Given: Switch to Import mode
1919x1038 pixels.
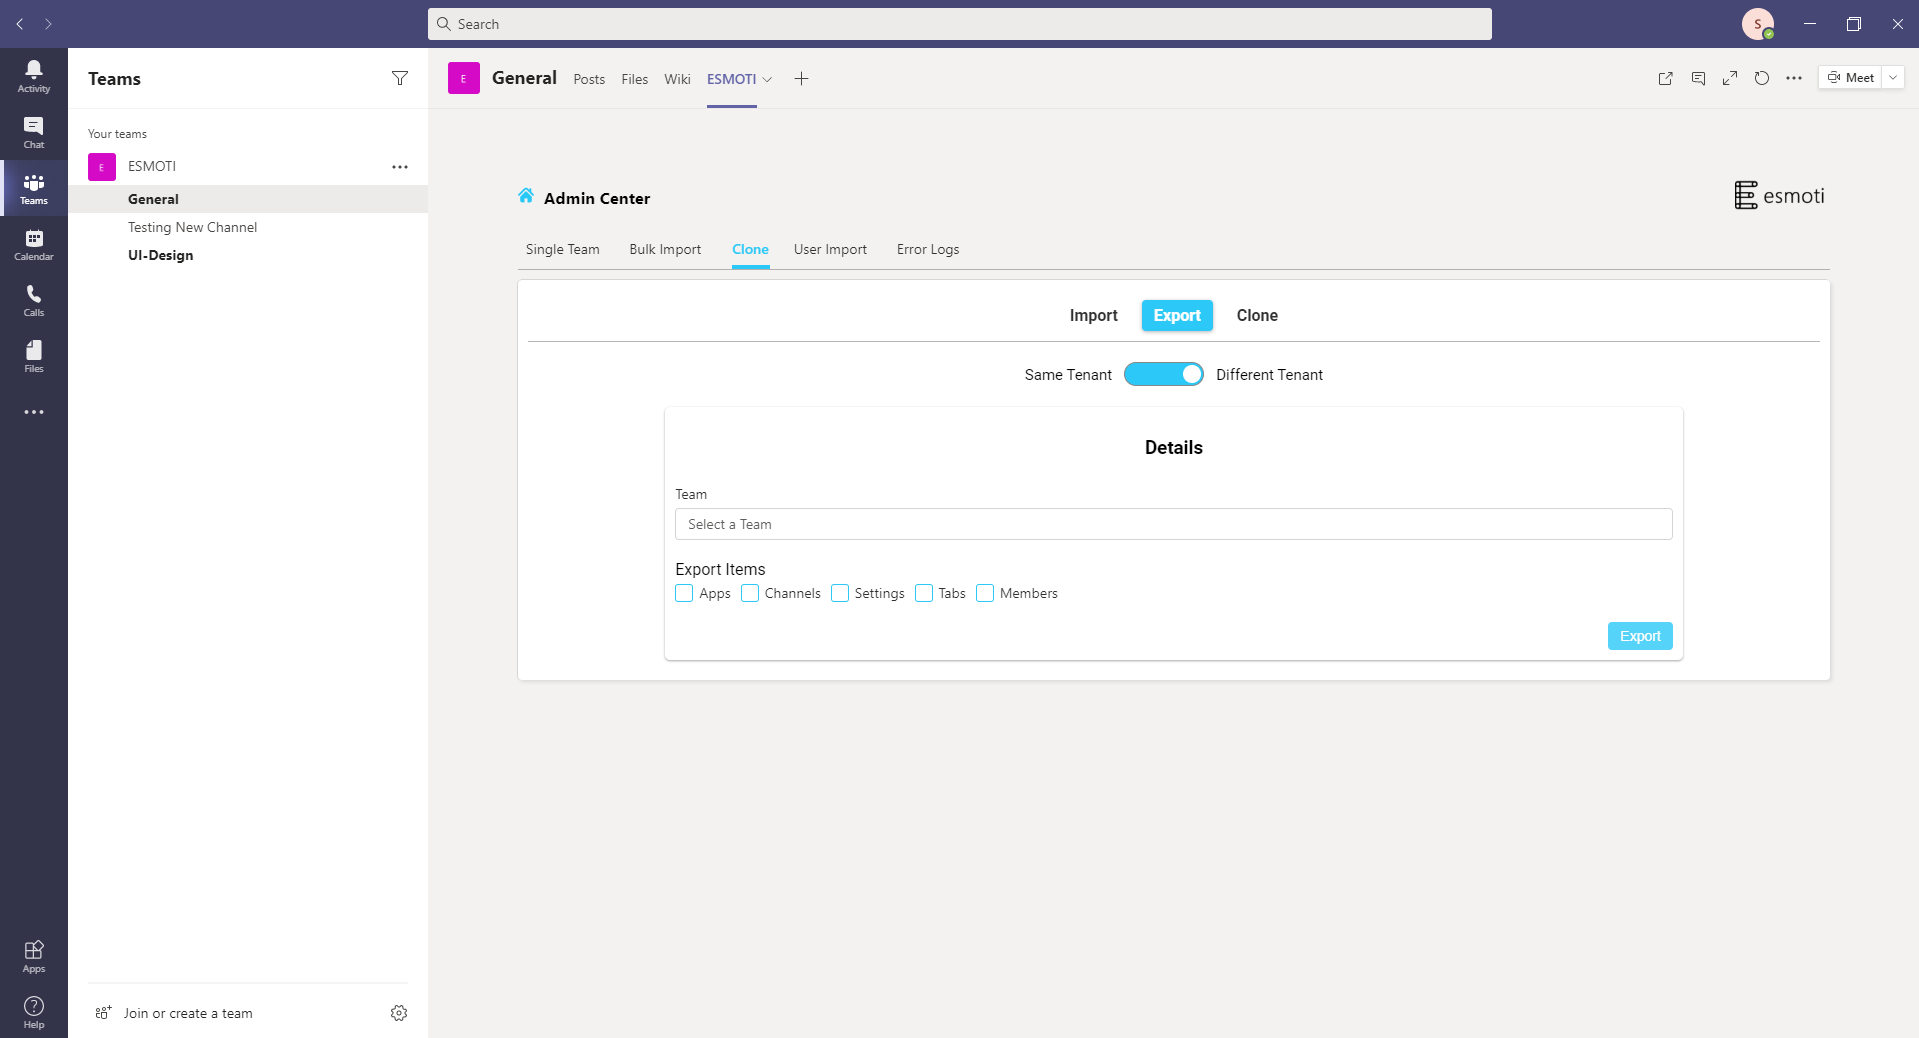Looking at the screenshot, I should coord(1094,315).
